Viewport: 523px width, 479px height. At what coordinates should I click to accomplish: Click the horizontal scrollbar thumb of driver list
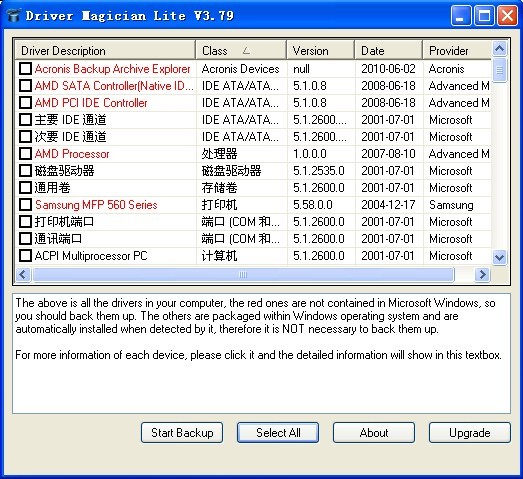(243, 275)
